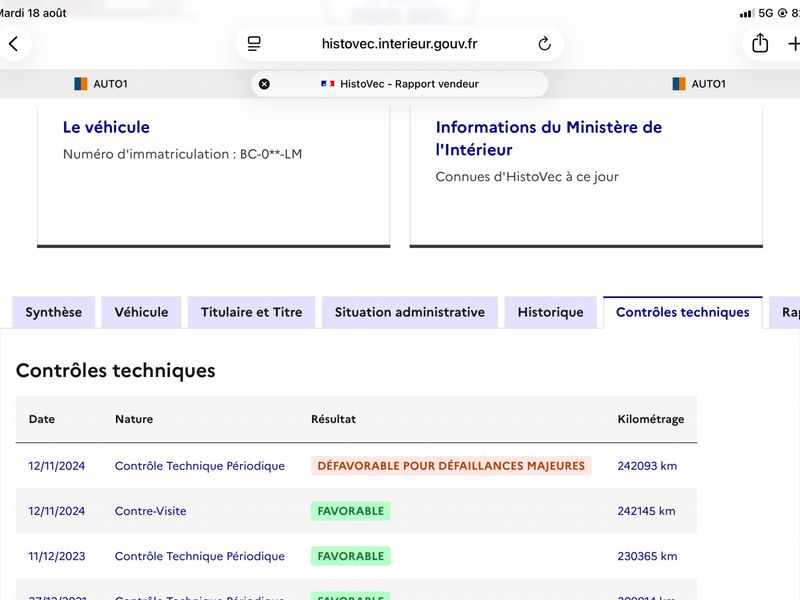Click the FAVORABLE badge in Contre-Visite row
Viewport: 800px width, 600px height.
(x=351, y=511)
